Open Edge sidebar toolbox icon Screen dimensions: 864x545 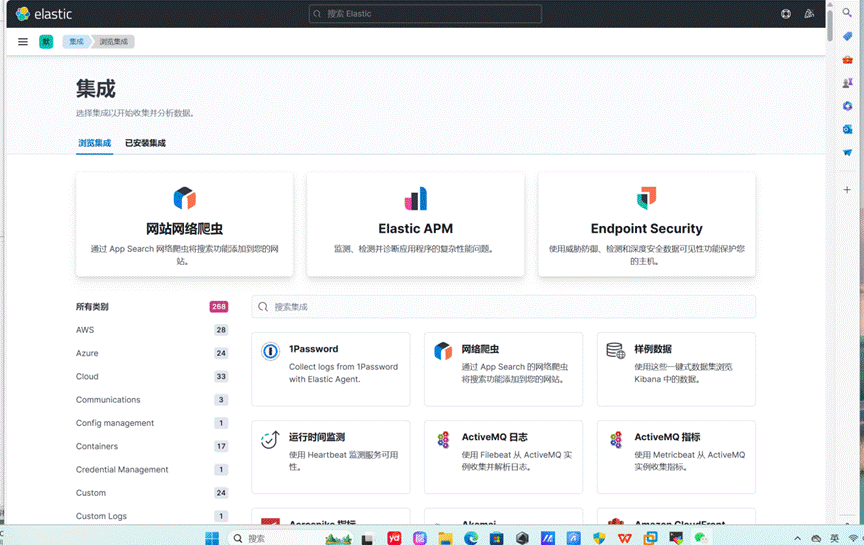pyautogui.click(x=847, y=60)
